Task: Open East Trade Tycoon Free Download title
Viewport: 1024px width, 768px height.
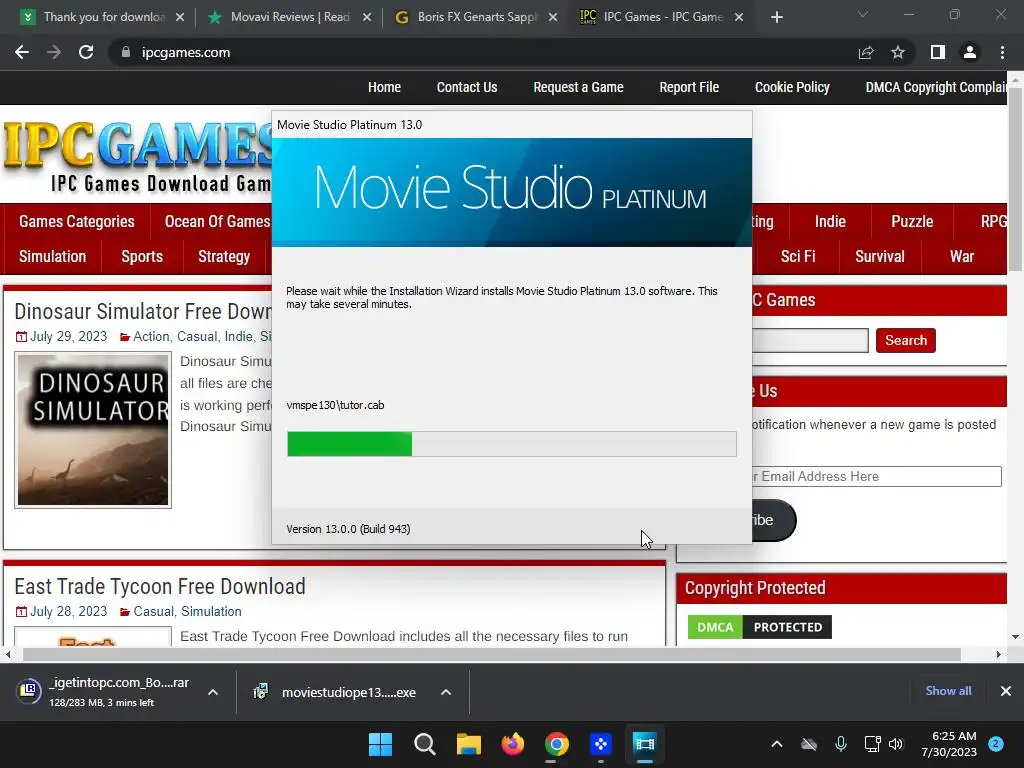Action: [160, 586]
